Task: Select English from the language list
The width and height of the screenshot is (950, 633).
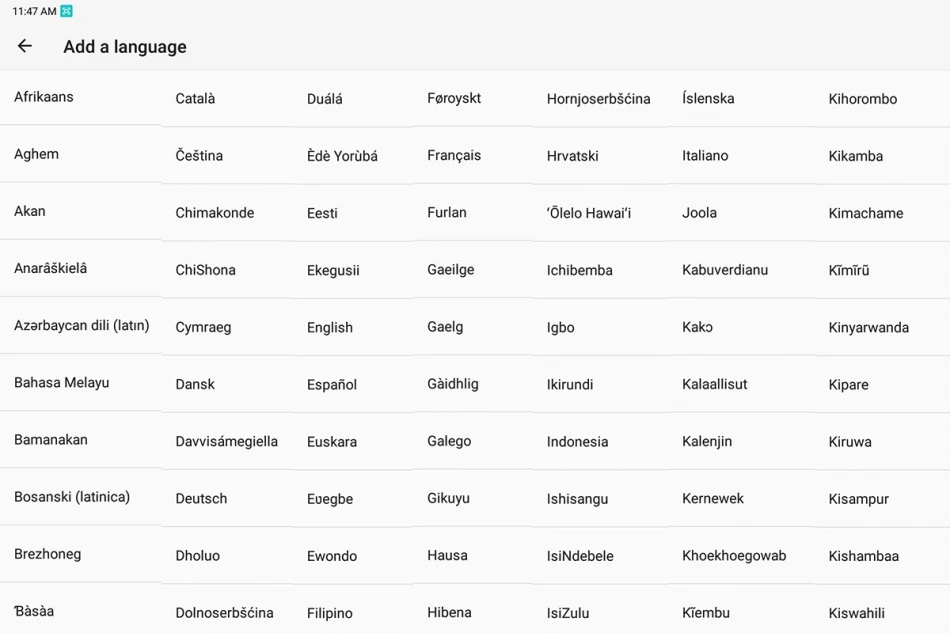Action: point(330,327)
